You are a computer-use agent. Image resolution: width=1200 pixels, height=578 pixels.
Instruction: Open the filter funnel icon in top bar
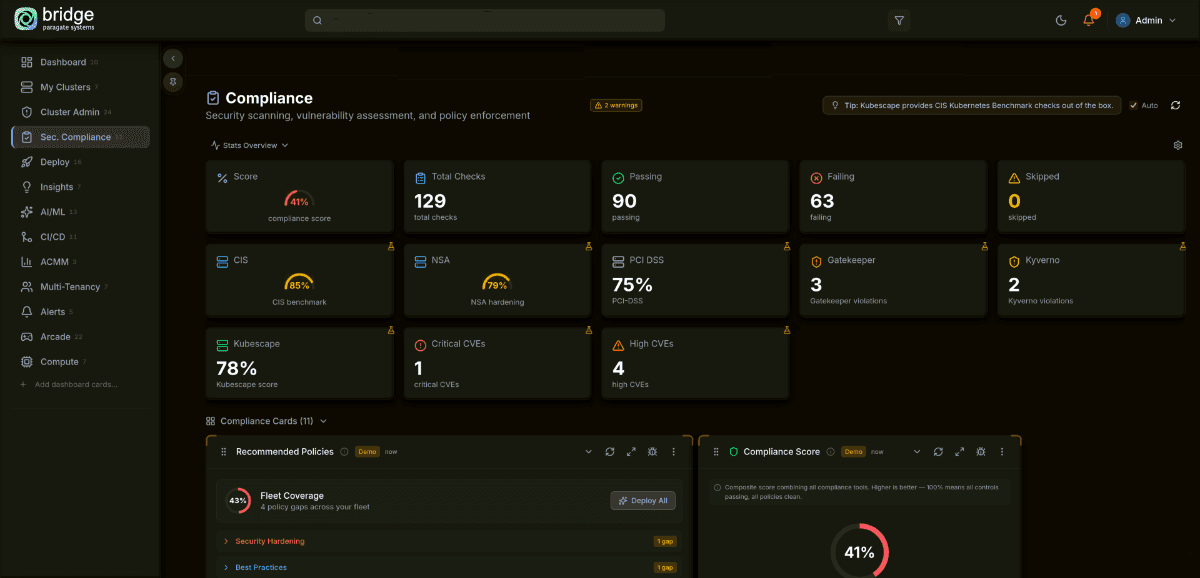(x=899, y=20)
